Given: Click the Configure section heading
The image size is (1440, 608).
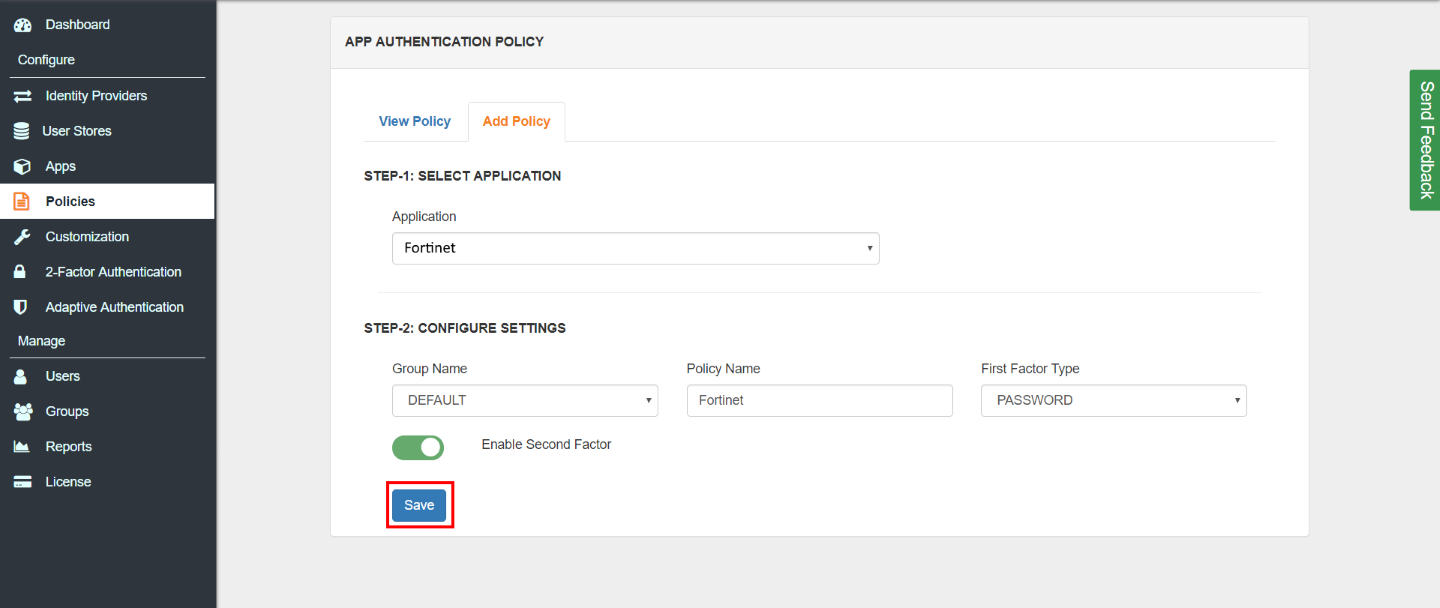Looking at the screenshot, I should tap(46, 60).
